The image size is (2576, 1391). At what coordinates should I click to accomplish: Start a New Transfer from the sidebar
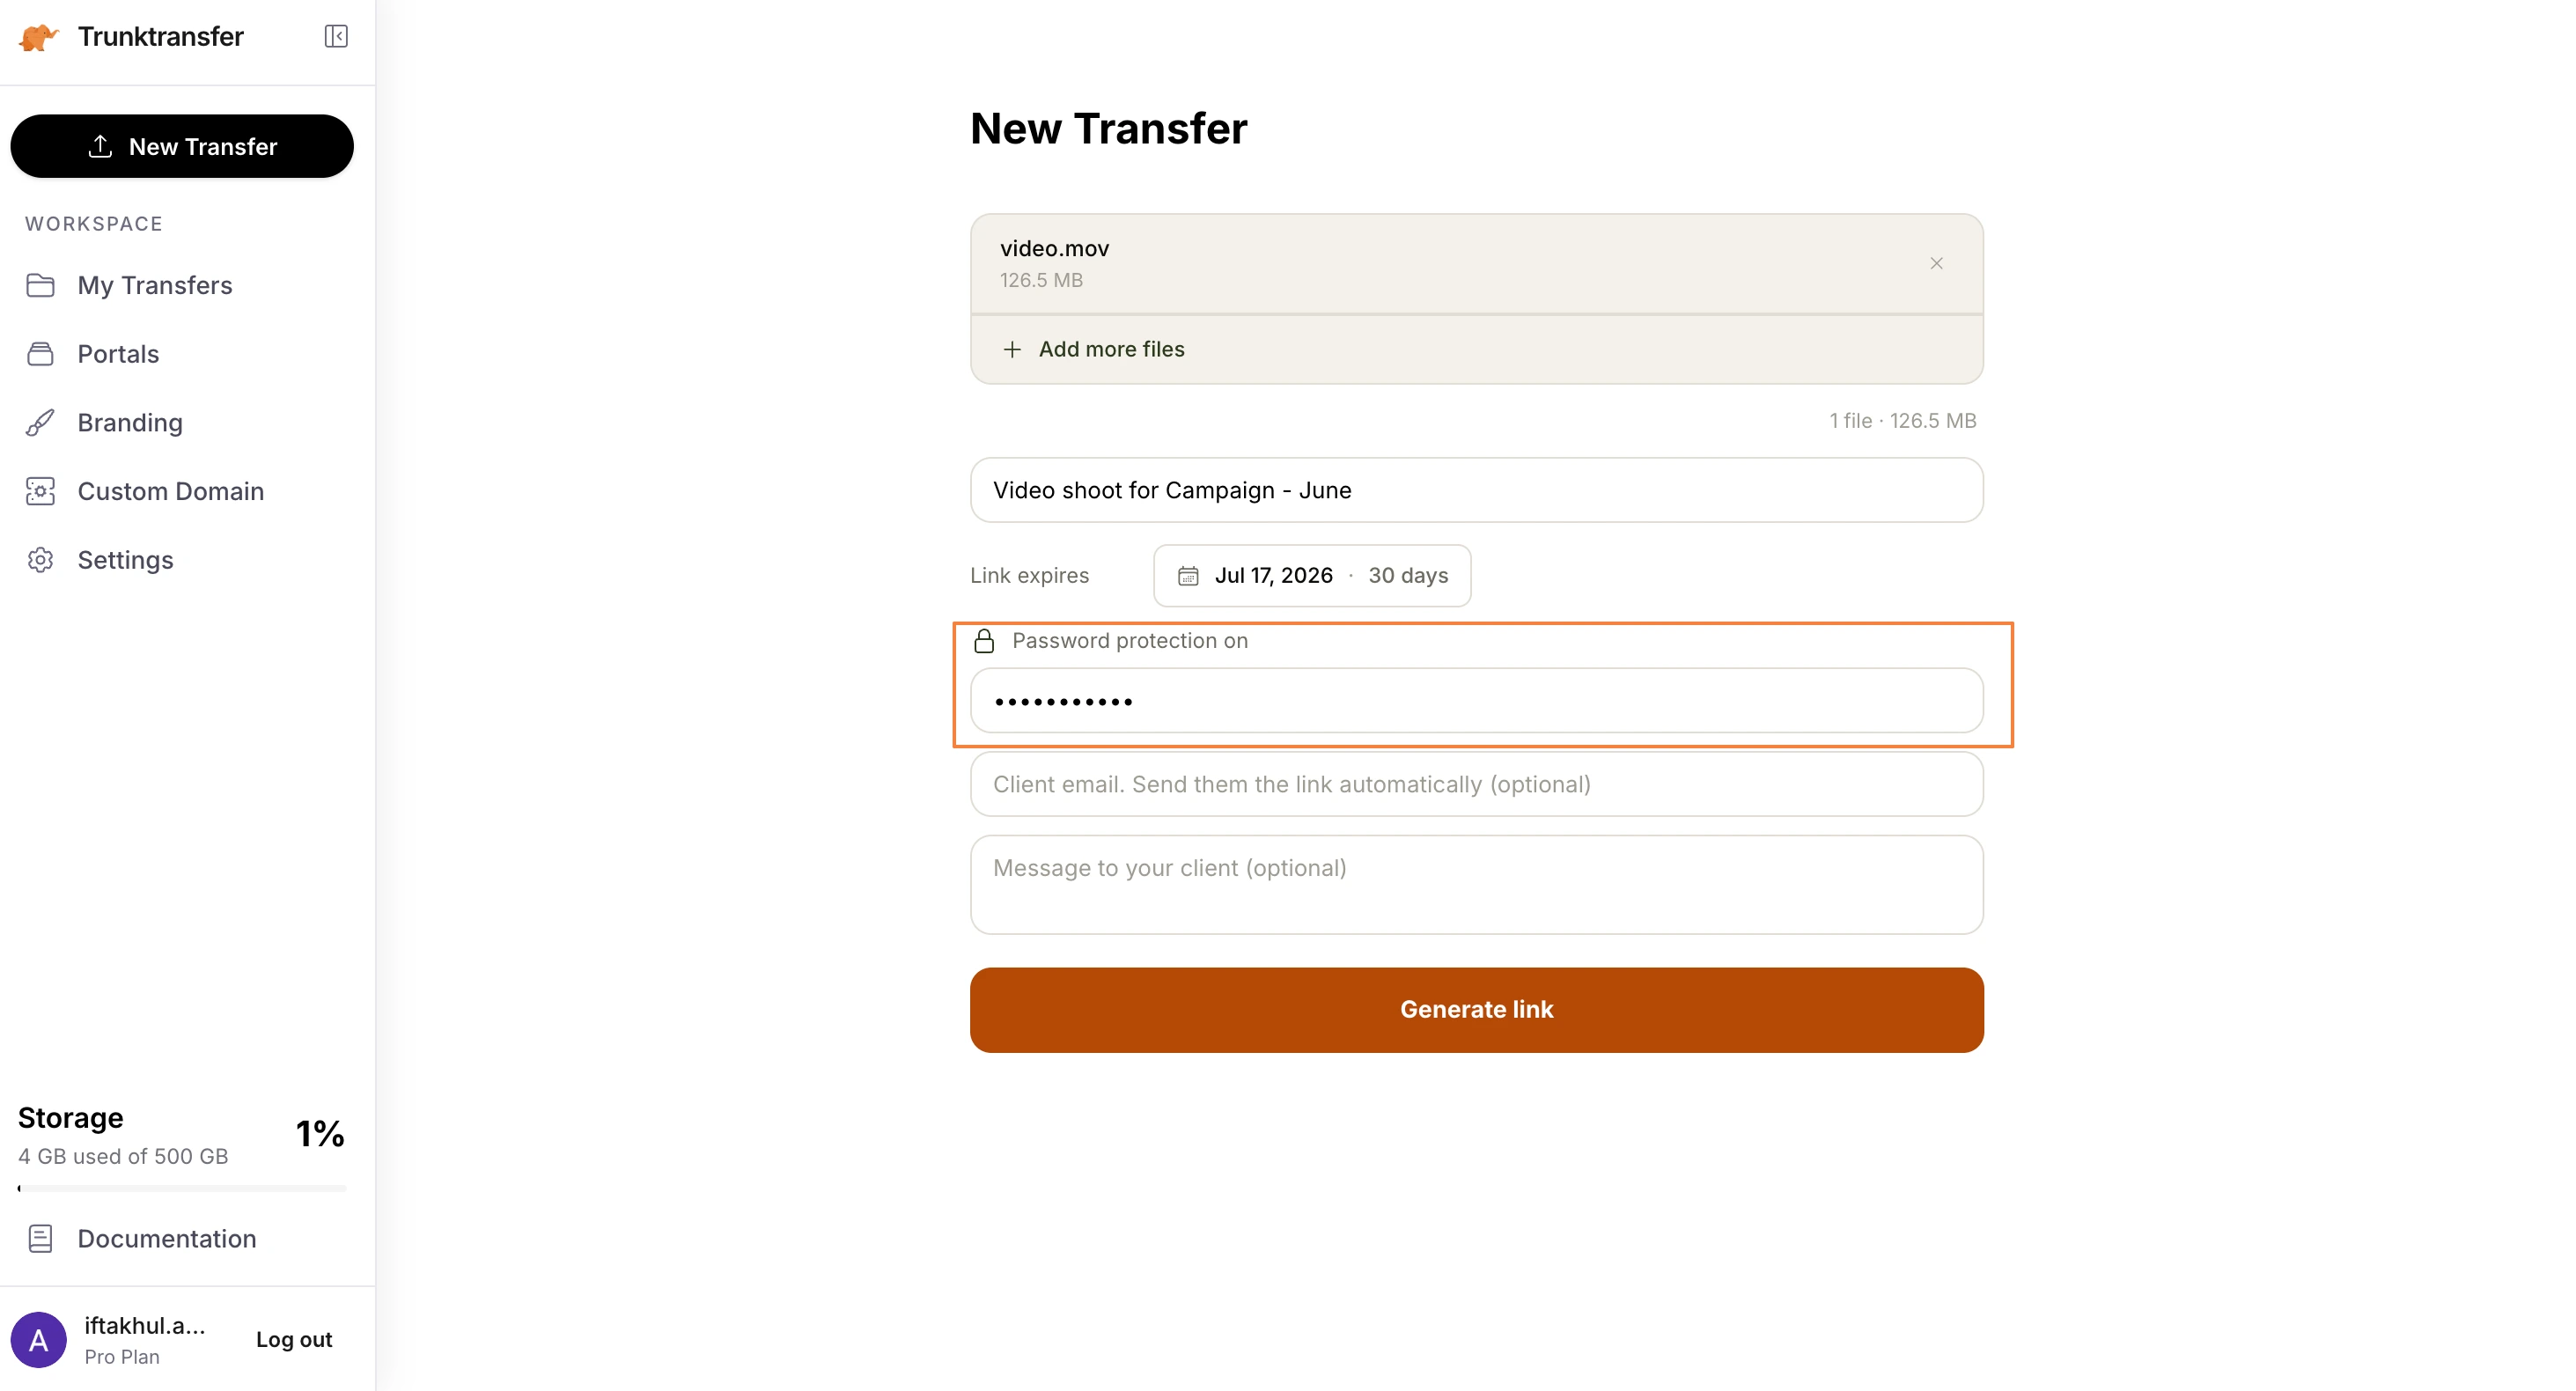pos(182,146)
